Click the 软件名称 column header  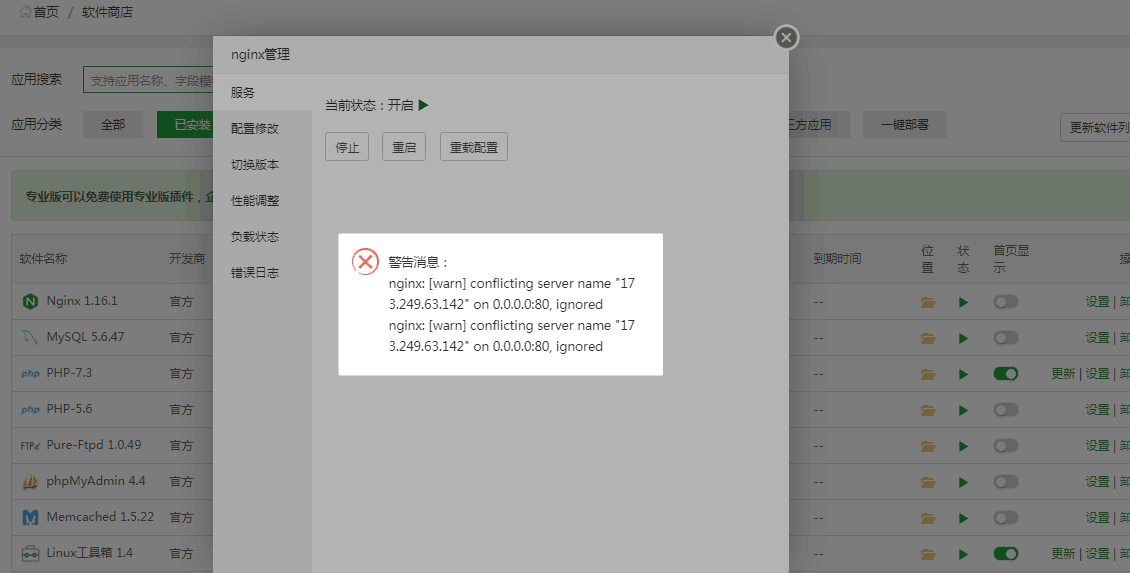(x=43, y=259)
